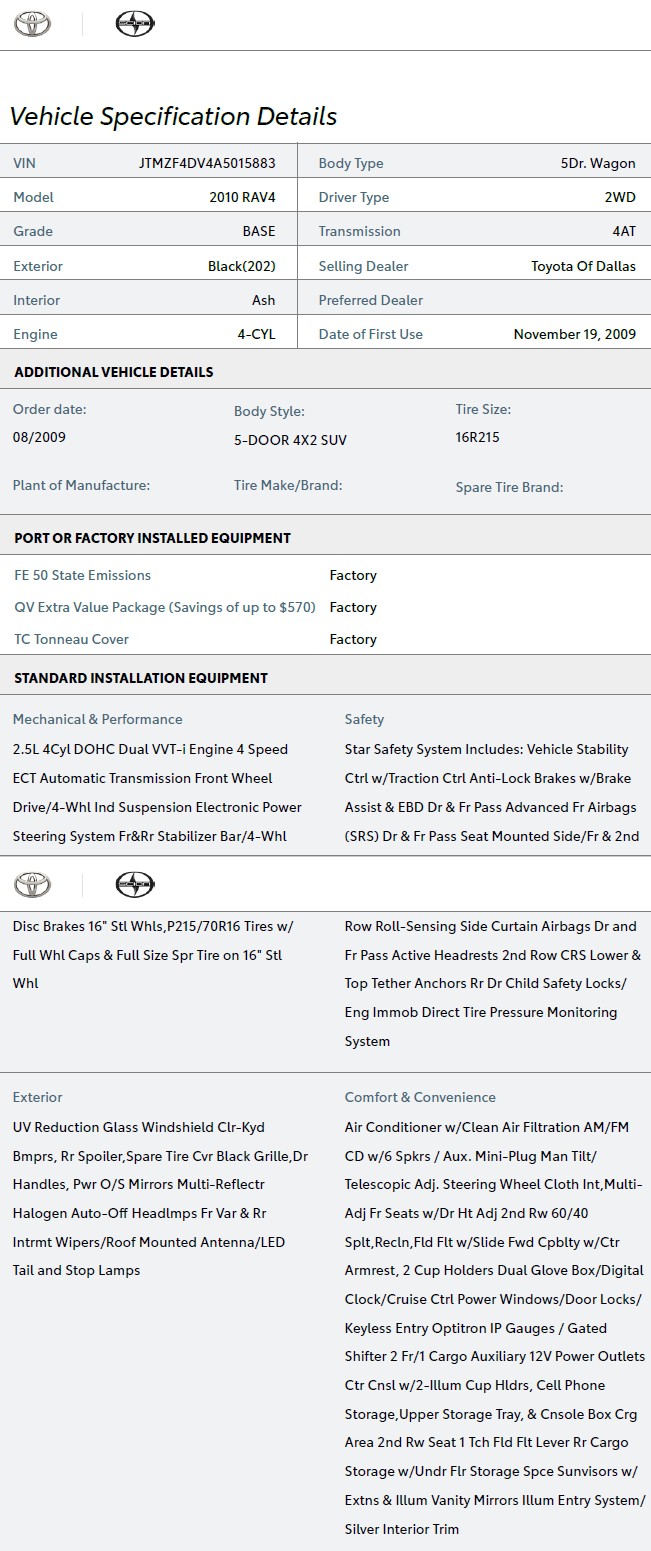Click the Port or Factory Installed Equipment header
The width and height of the screenshot is (651, 1551).
point(152,538)
